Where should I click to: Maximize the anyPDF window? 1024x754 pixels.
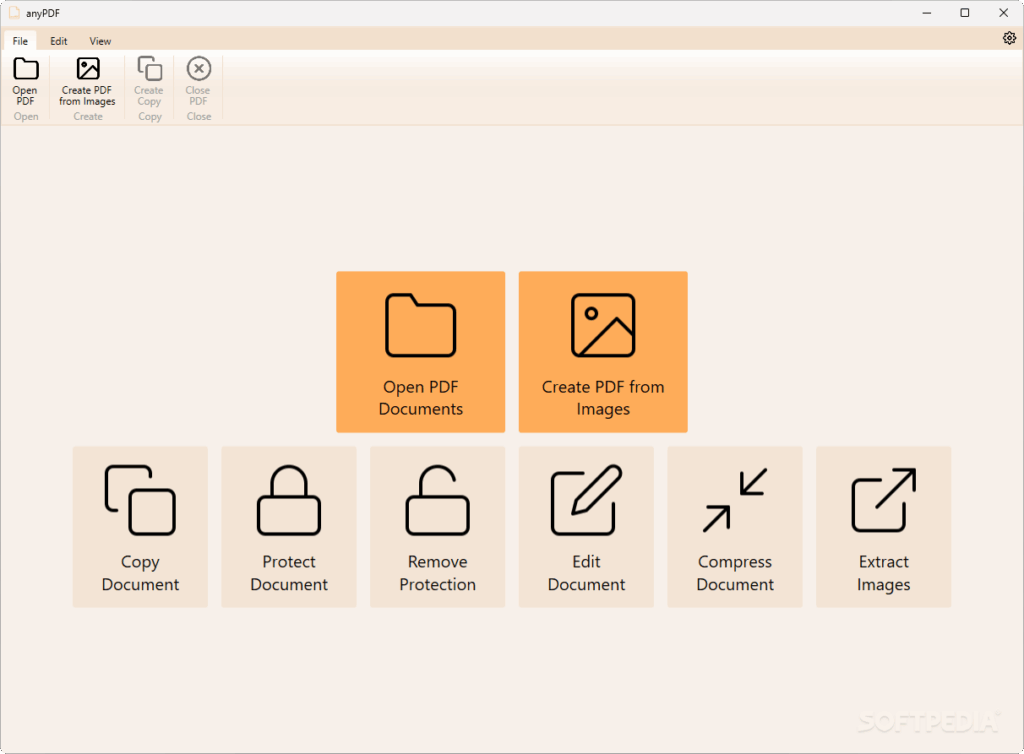click(965, 13)
